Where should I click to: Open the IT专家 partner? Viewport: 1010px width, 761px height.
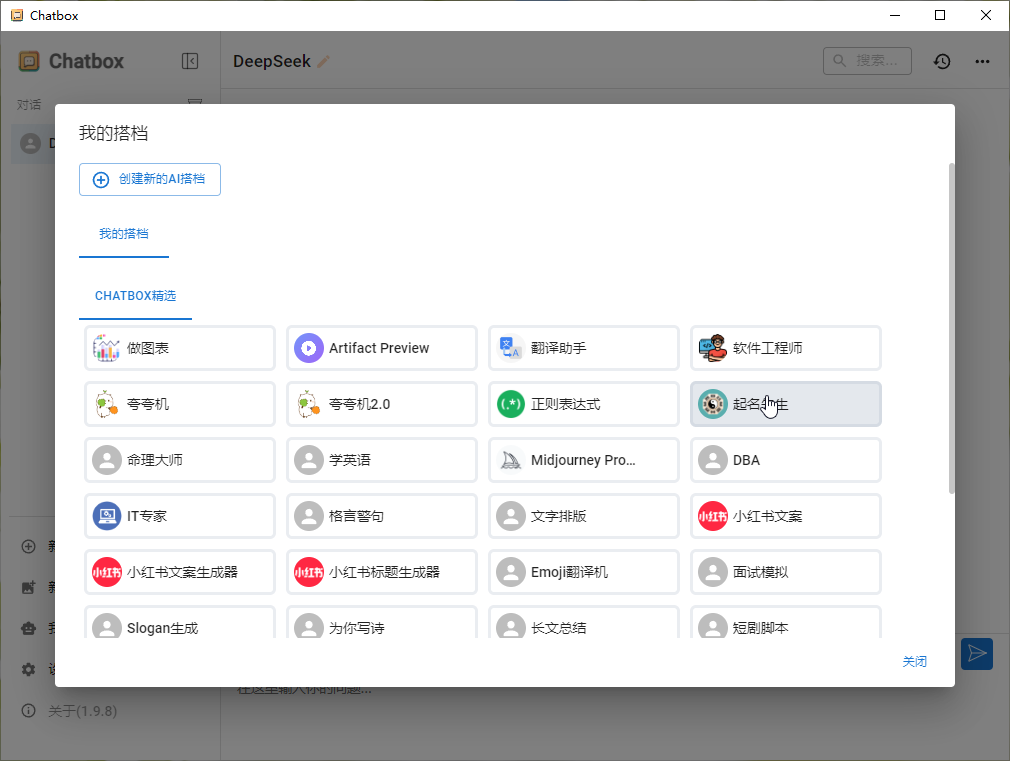pos(180,516)
